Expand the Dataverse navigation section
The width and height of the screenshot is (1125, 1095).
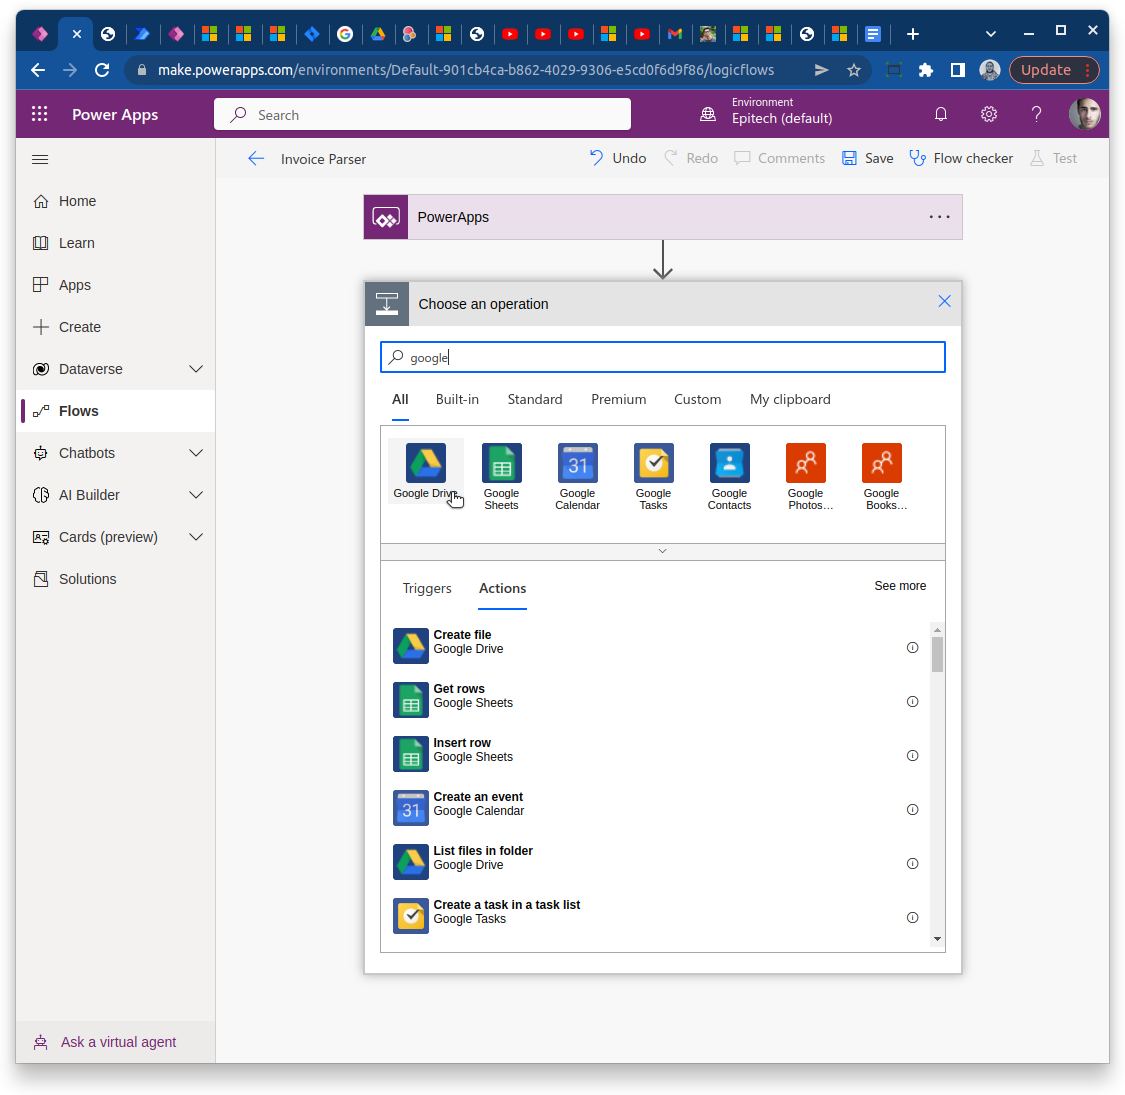pyautogui.click(x=196, y=369)
